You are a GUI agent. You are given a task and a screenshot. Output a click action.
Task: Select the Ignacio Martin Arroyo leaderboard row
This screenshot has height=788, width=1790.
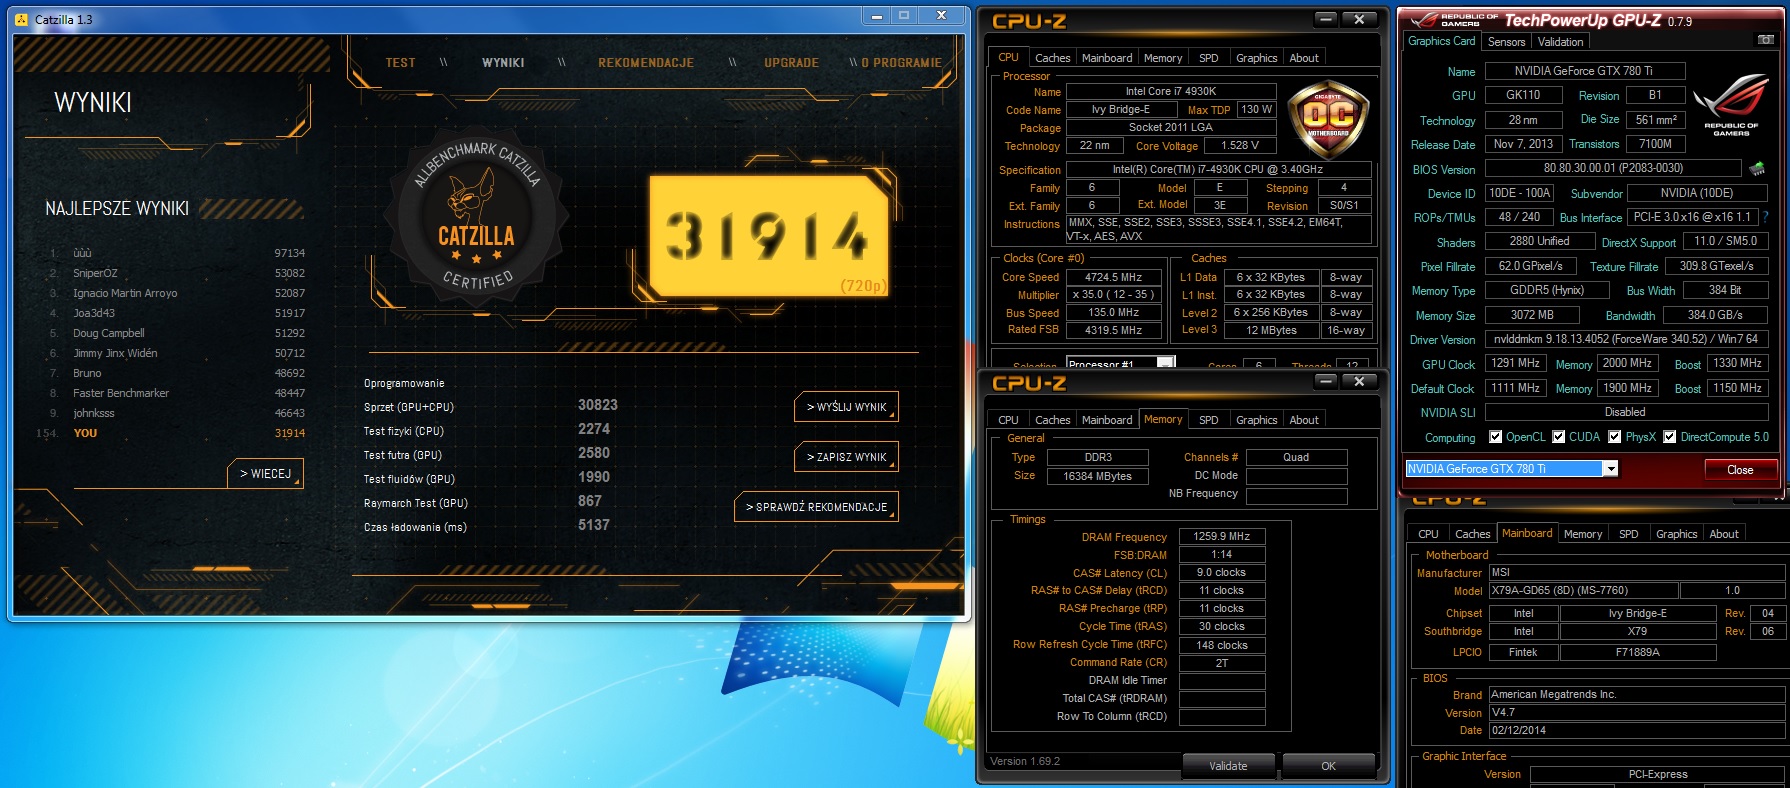177,293
